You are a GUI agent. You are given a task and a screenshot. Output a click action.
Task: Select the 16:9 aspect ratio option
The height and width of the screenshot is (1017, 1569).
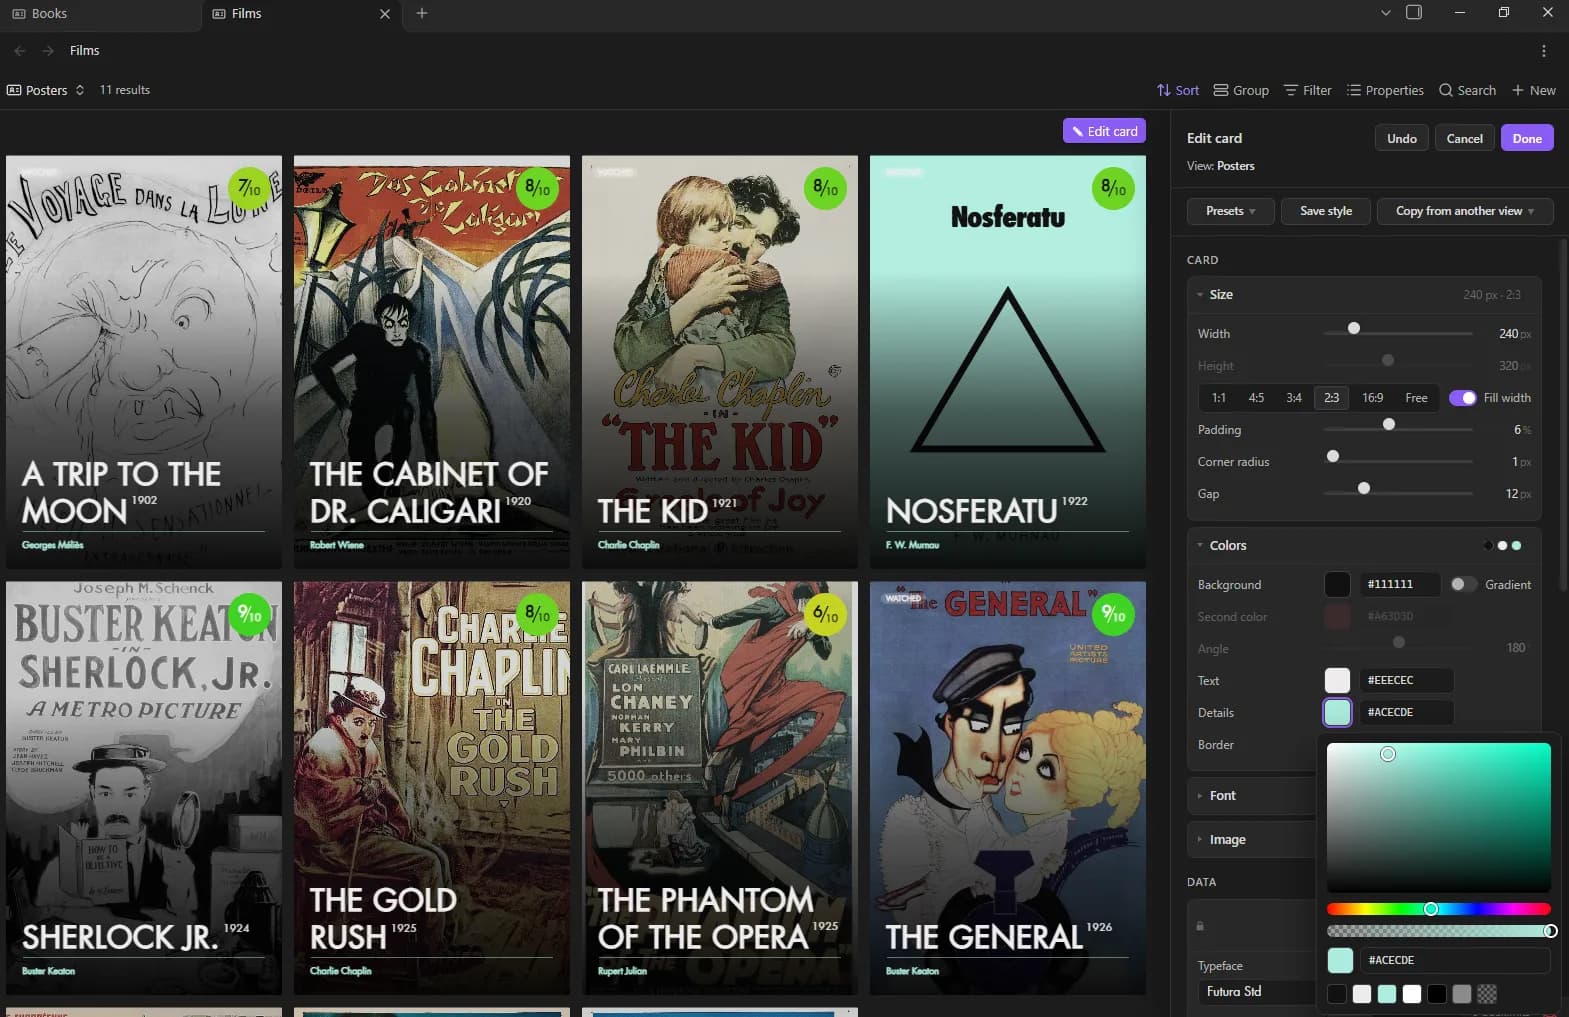click(x=1373, y=398)
